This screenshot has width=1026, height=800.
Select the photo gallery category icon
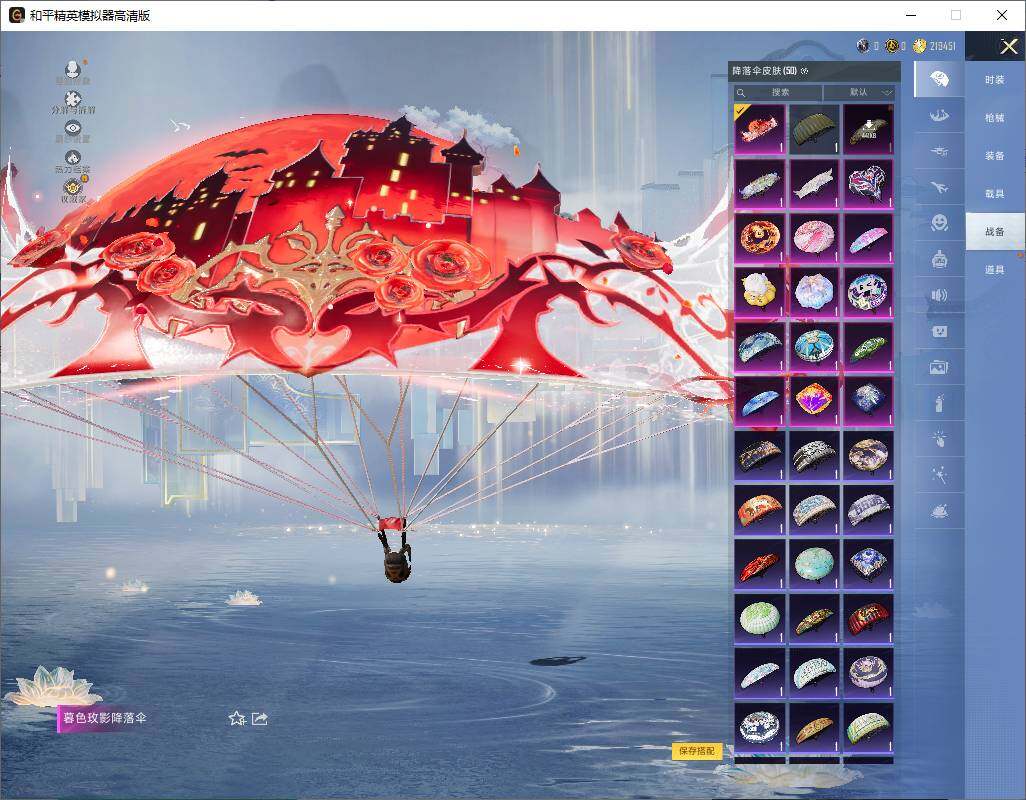coord(939,368)
